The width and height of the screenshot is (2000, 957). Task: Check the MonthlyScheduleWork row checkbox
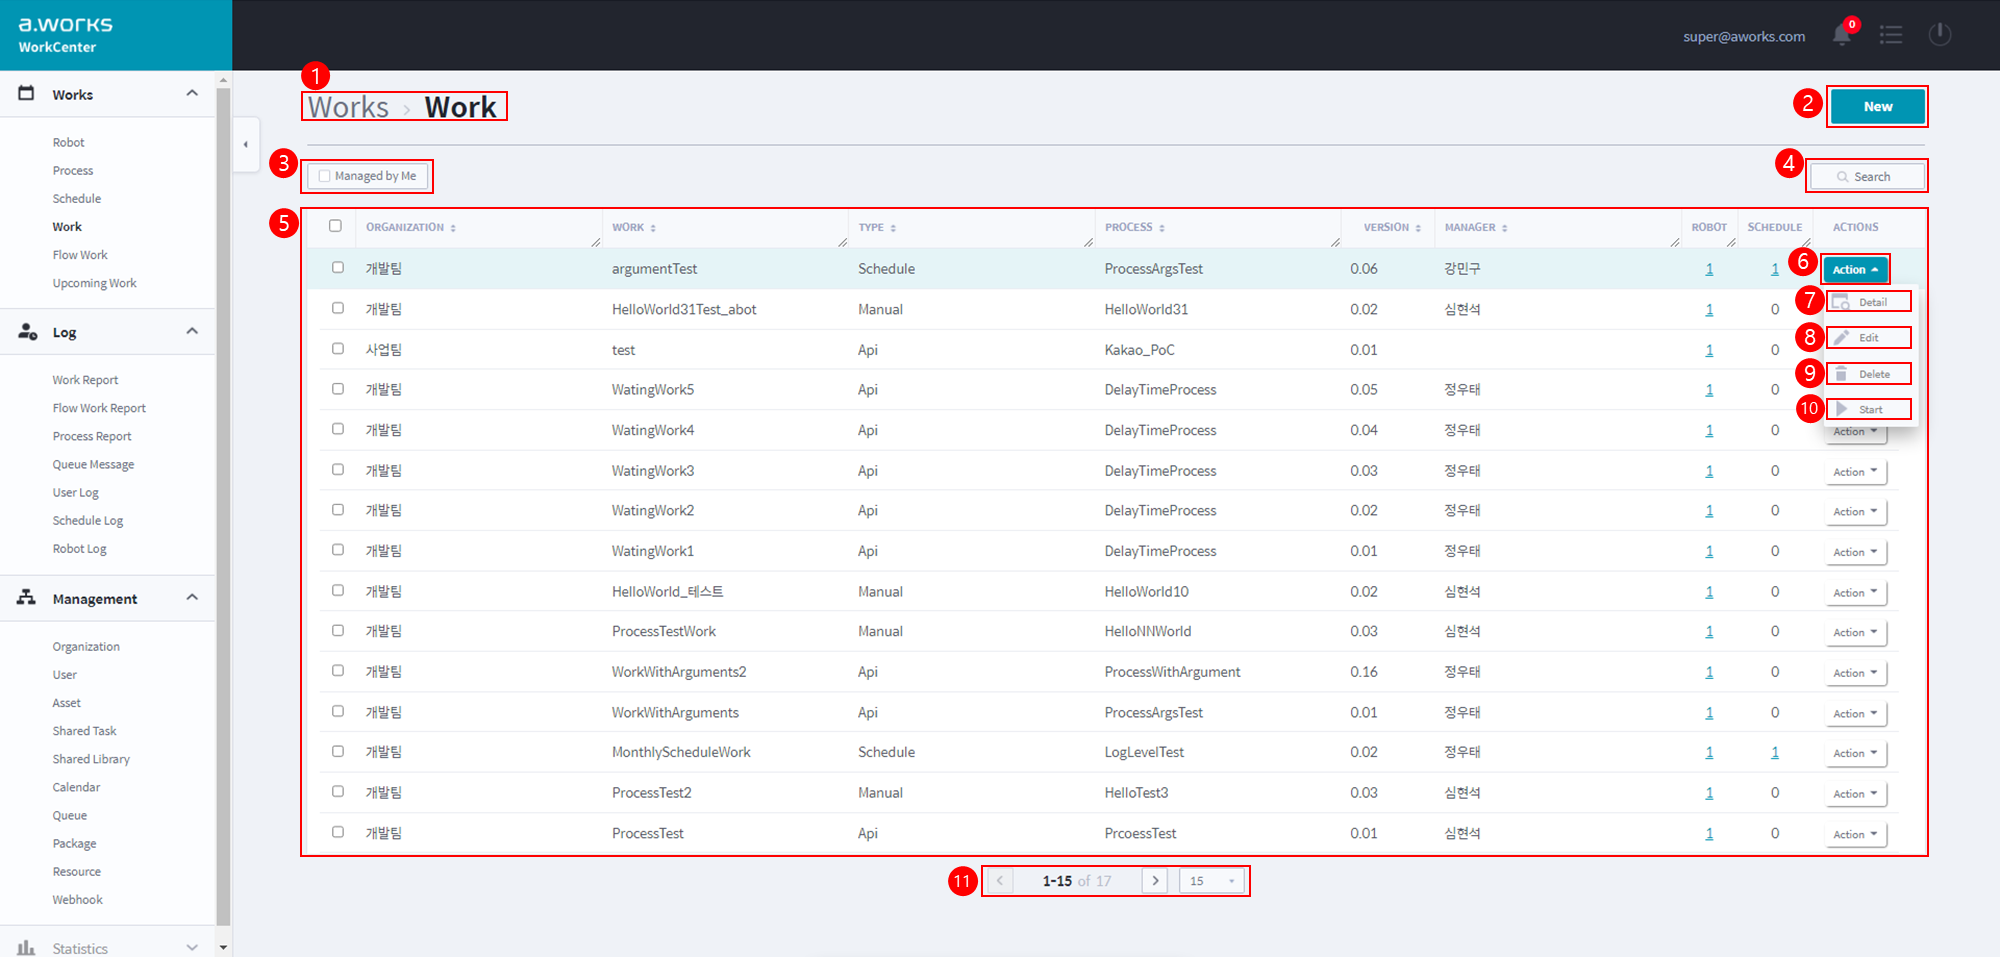click(338, 751)
